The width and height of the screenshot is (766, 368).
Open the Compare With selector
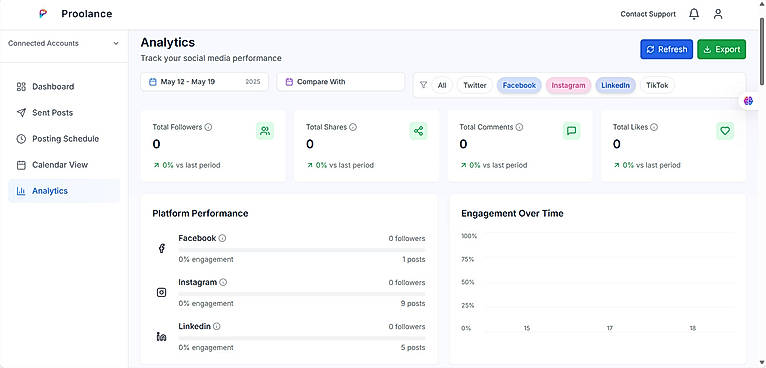pyautogui.click(x=341, y=82)
